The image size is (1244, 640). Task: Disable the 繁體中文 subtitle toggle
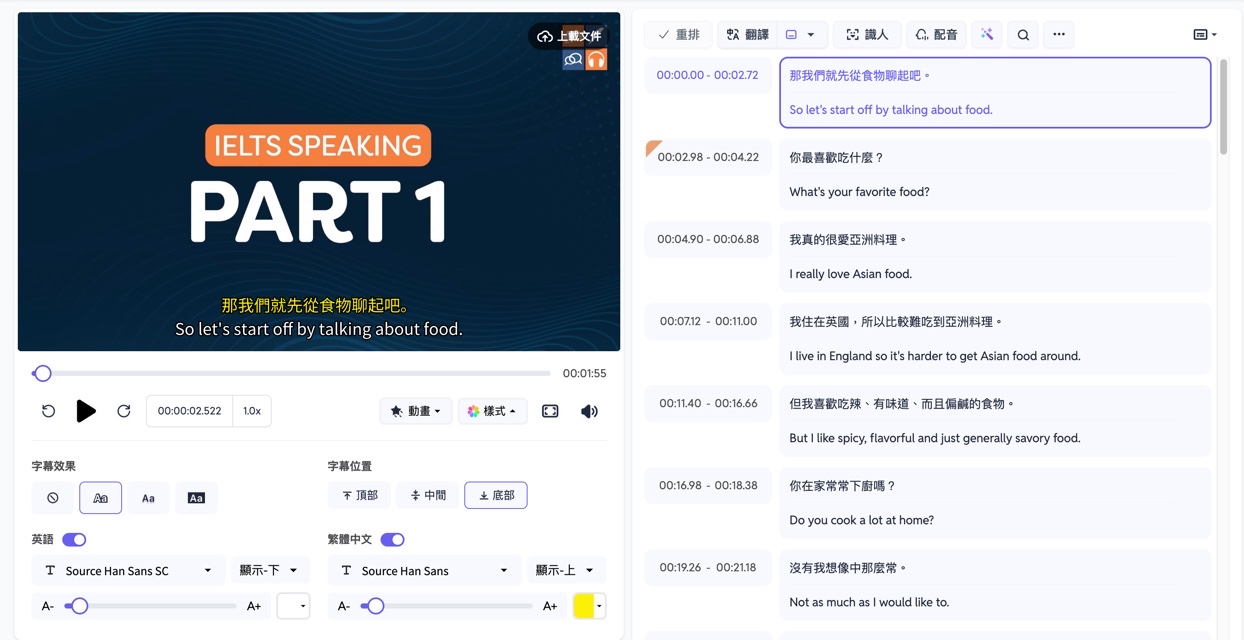click(x=392, y=539)
